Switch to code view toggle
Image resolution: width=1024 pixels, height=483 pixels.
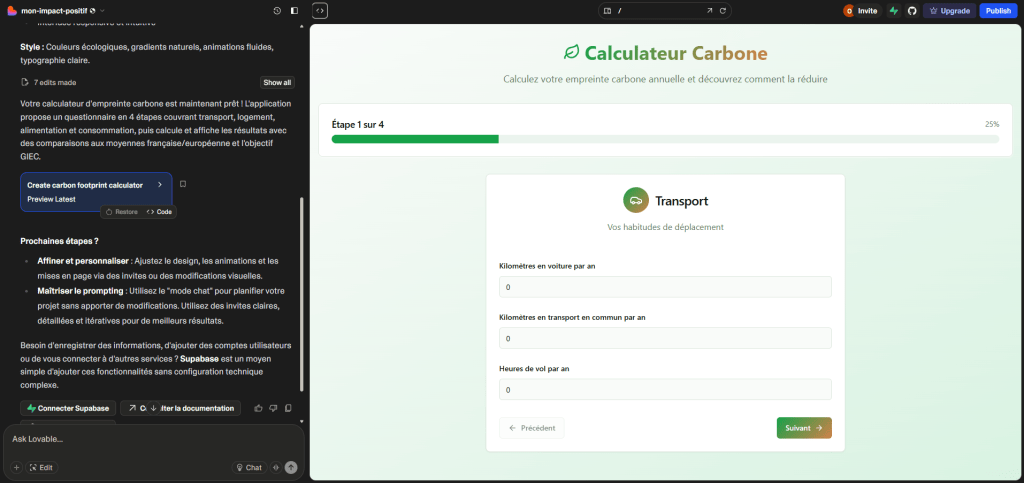[x=320, y=10]
